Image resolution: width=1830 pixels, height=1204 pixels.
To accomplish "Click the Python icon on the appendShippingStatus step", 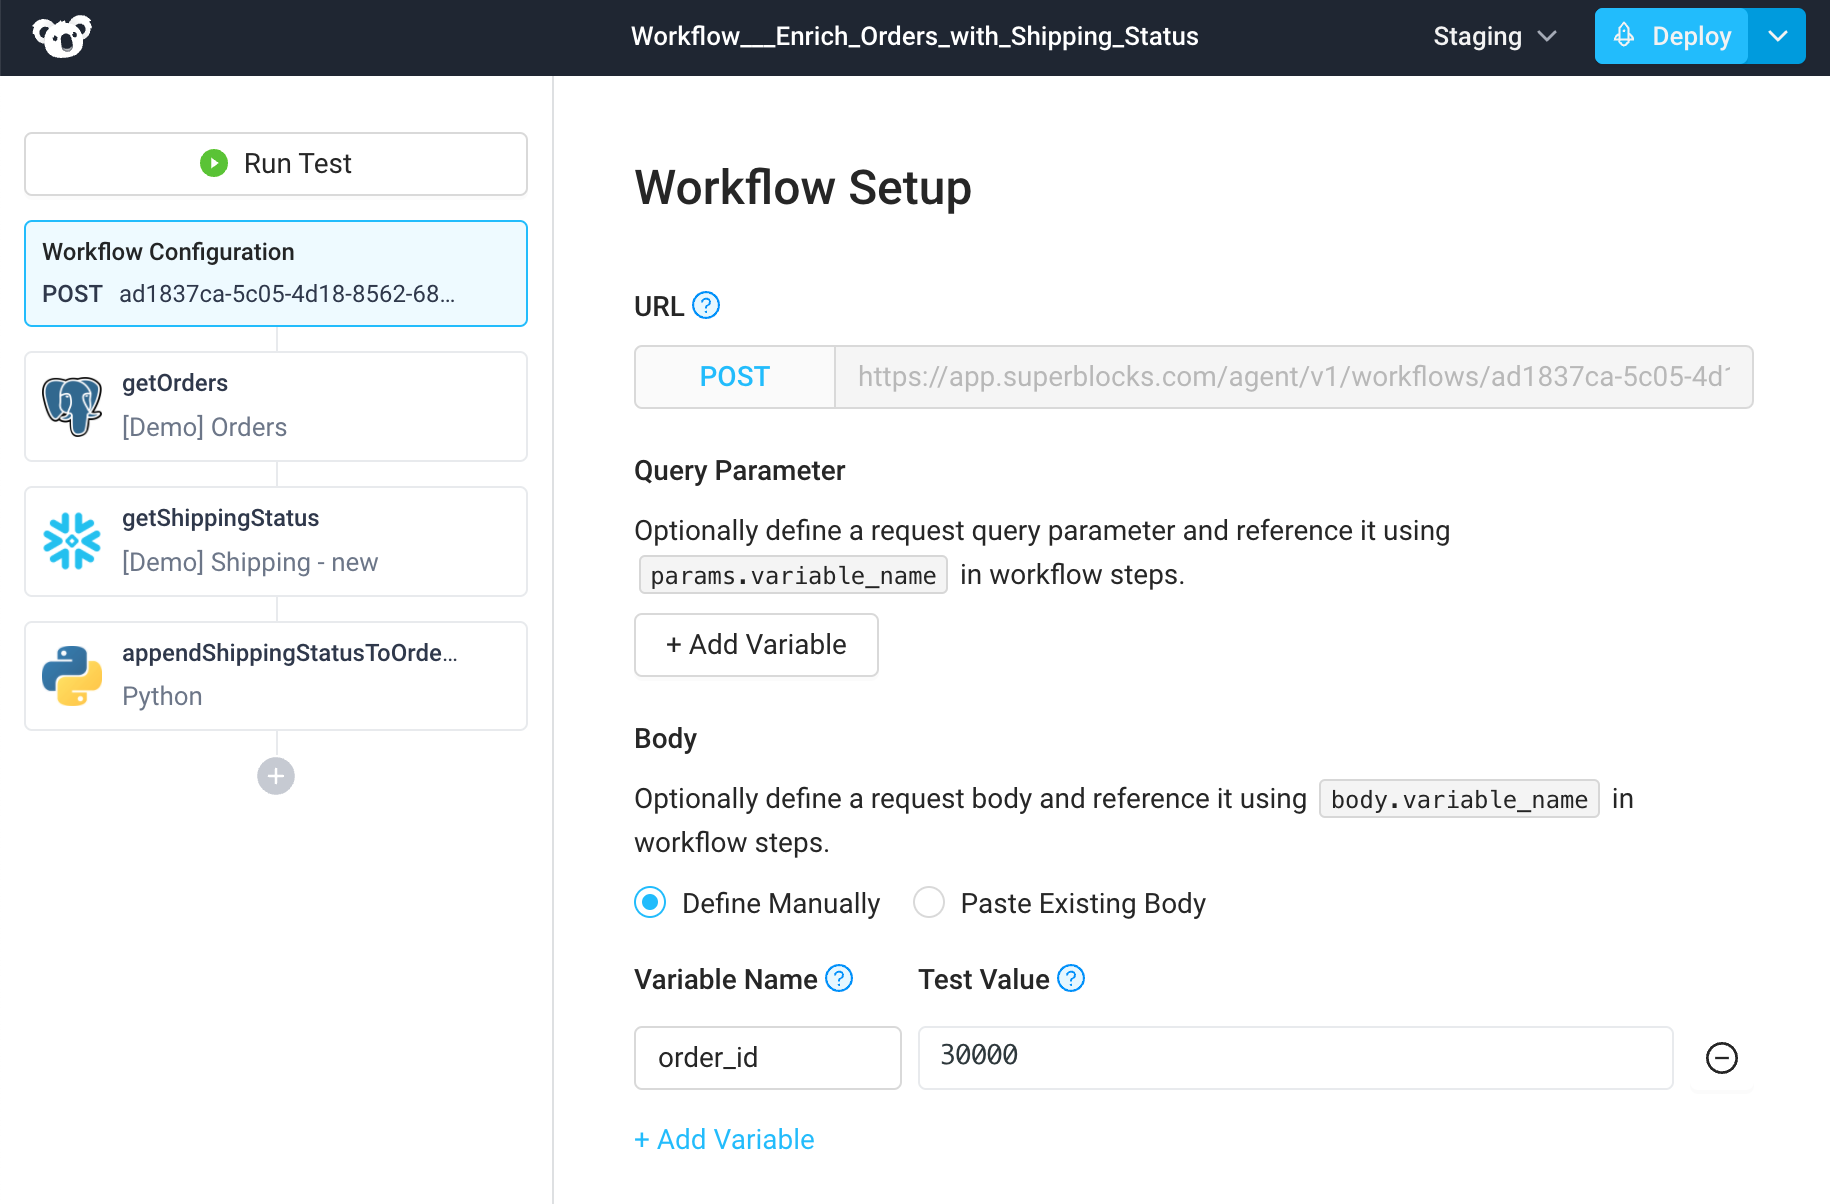I will pyautogui.click(x=72, y=675).
